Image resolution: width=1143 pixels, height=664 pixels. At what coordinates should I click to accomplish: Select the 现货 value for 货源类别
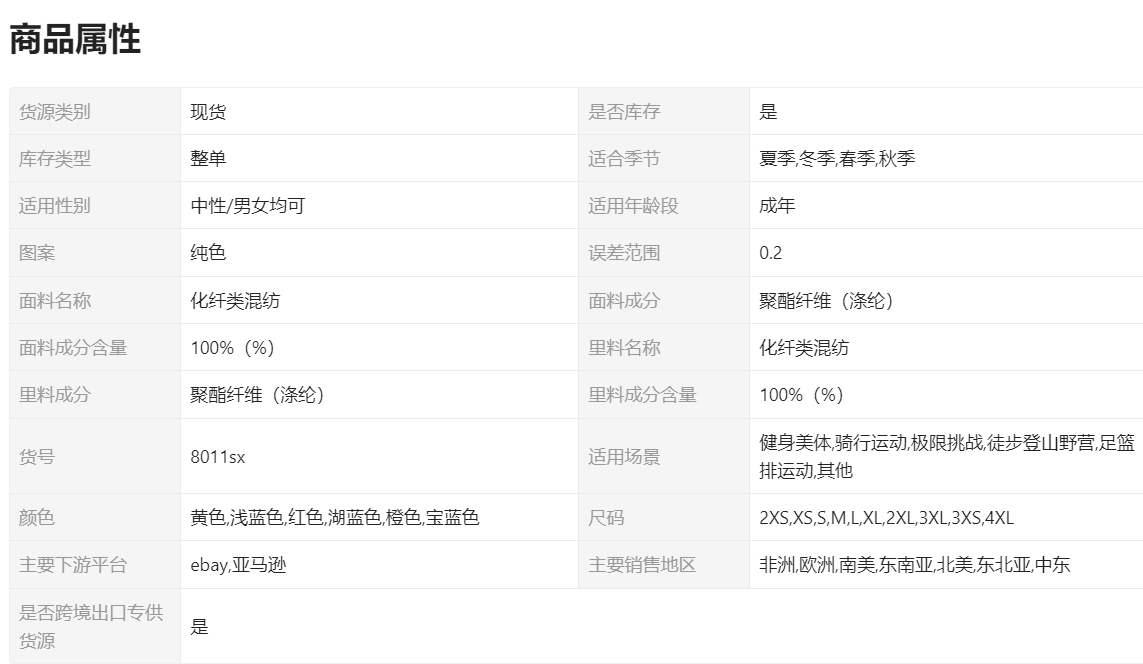pos(208,112)
